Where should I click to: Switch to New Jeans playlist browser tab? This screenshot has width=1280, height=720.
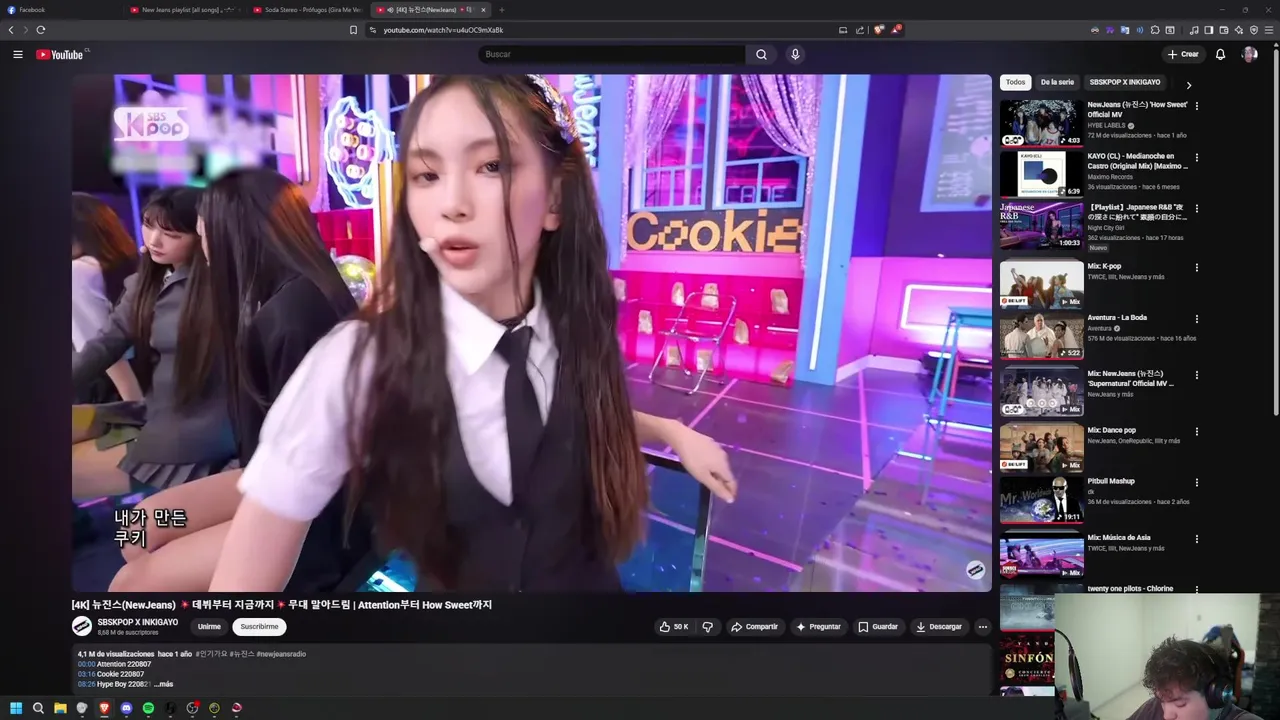(x=185, y=10)
